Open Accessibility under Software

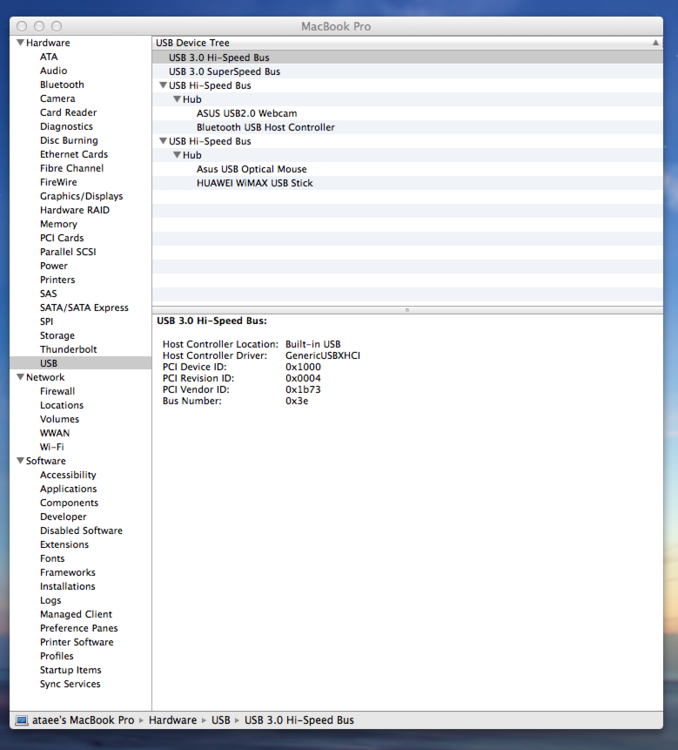coord(68,474)
